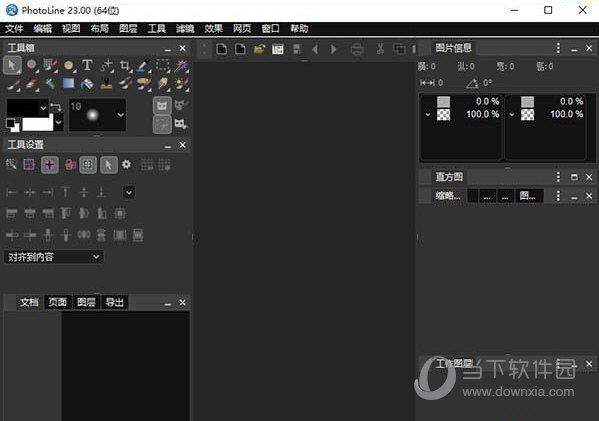Select the color picker eyedropper tool
The width and height of the screenshot is (599, 421).
point(143,65)
